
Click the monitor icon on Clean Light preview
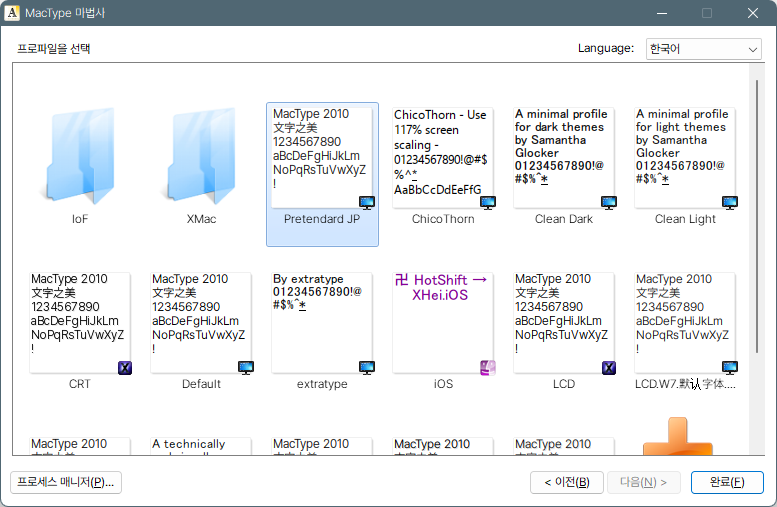(x=730, y=202)
